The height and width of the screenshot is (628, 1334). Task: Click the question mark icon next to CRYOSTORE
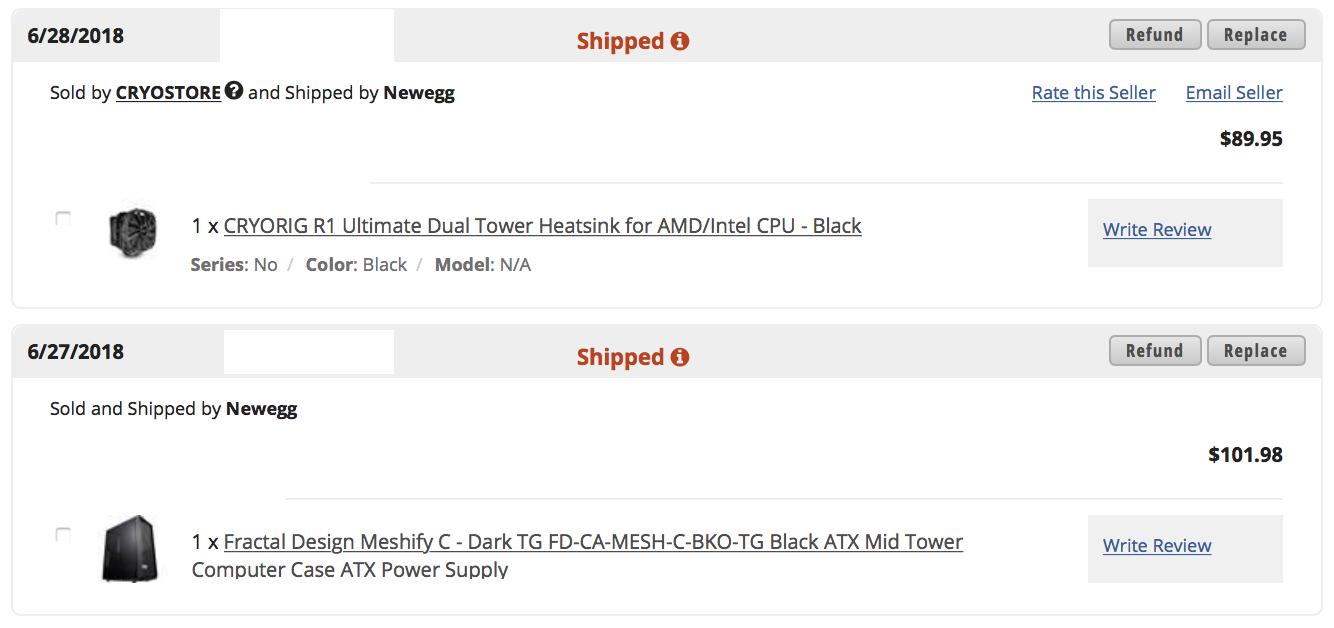tap(233, 91)
